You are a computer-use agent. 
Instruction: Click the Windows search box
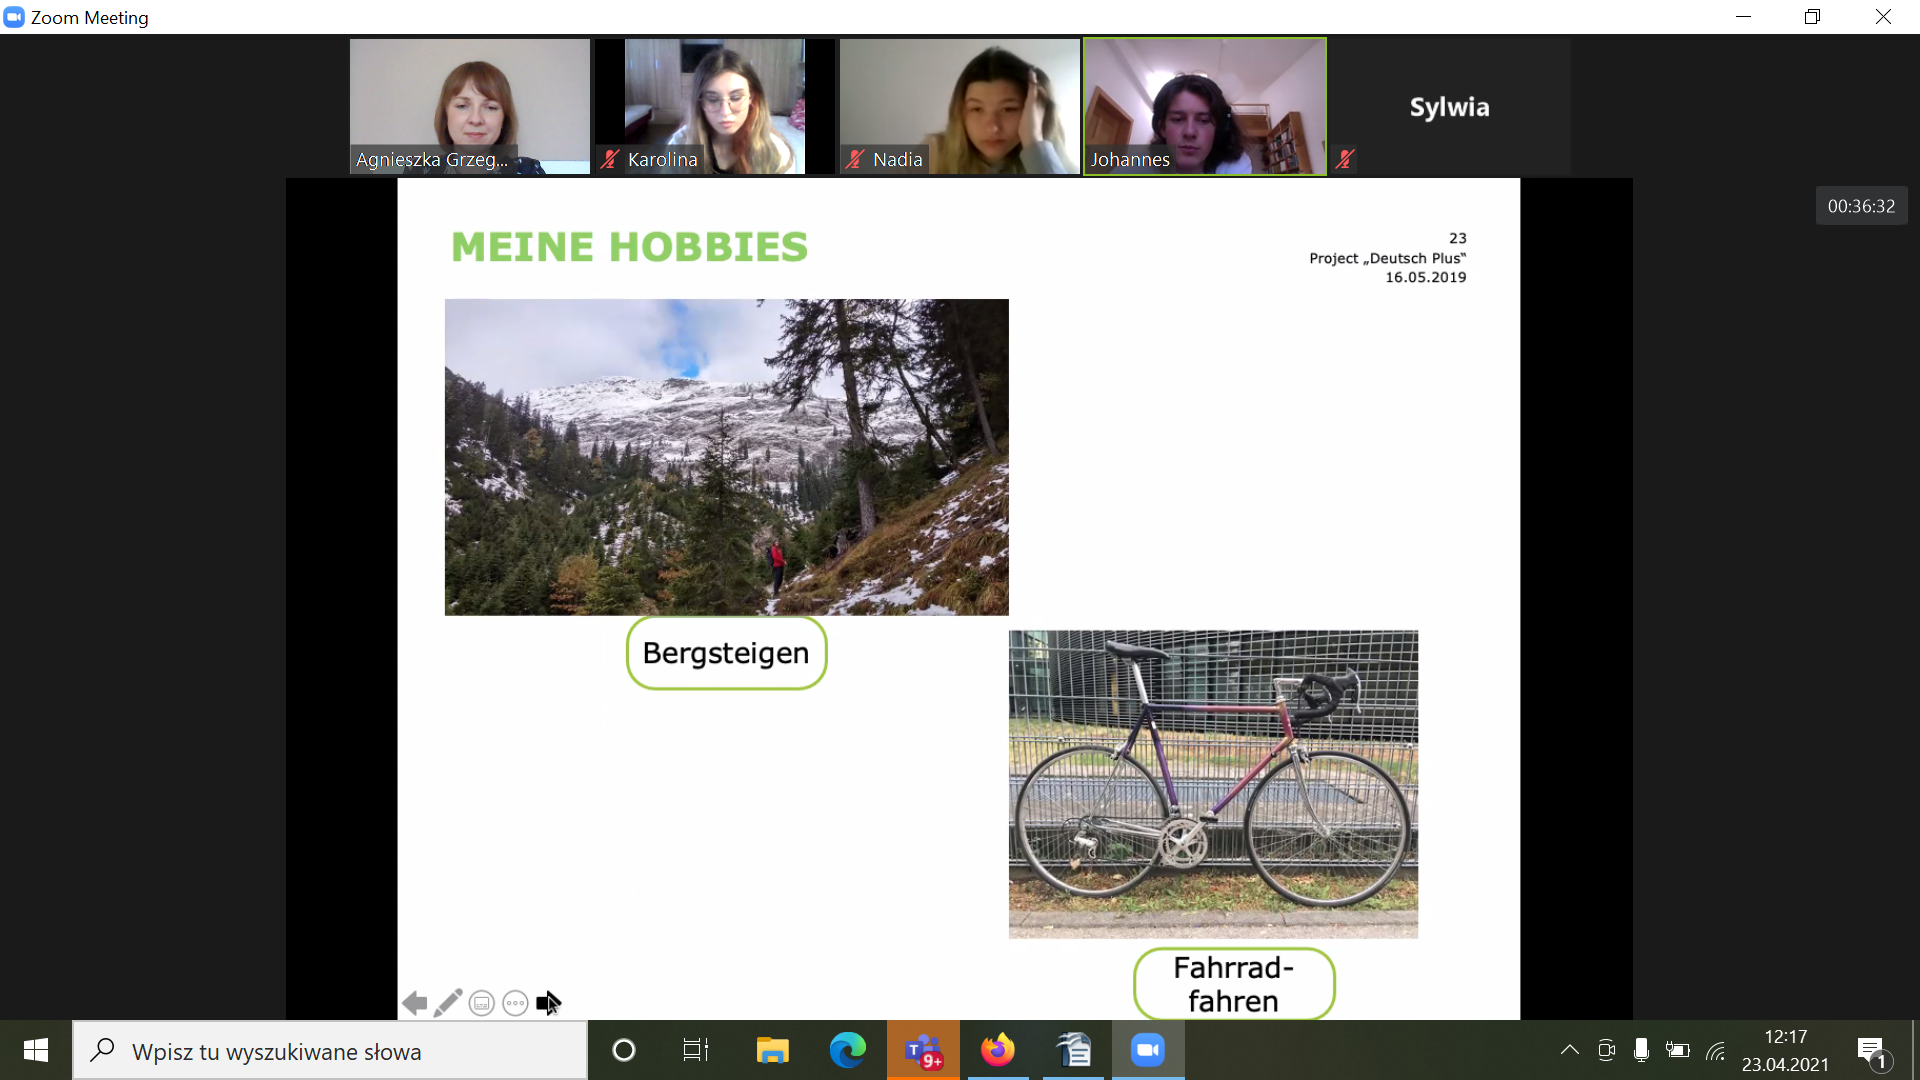pyautogui.click(x=330, y=1050)
